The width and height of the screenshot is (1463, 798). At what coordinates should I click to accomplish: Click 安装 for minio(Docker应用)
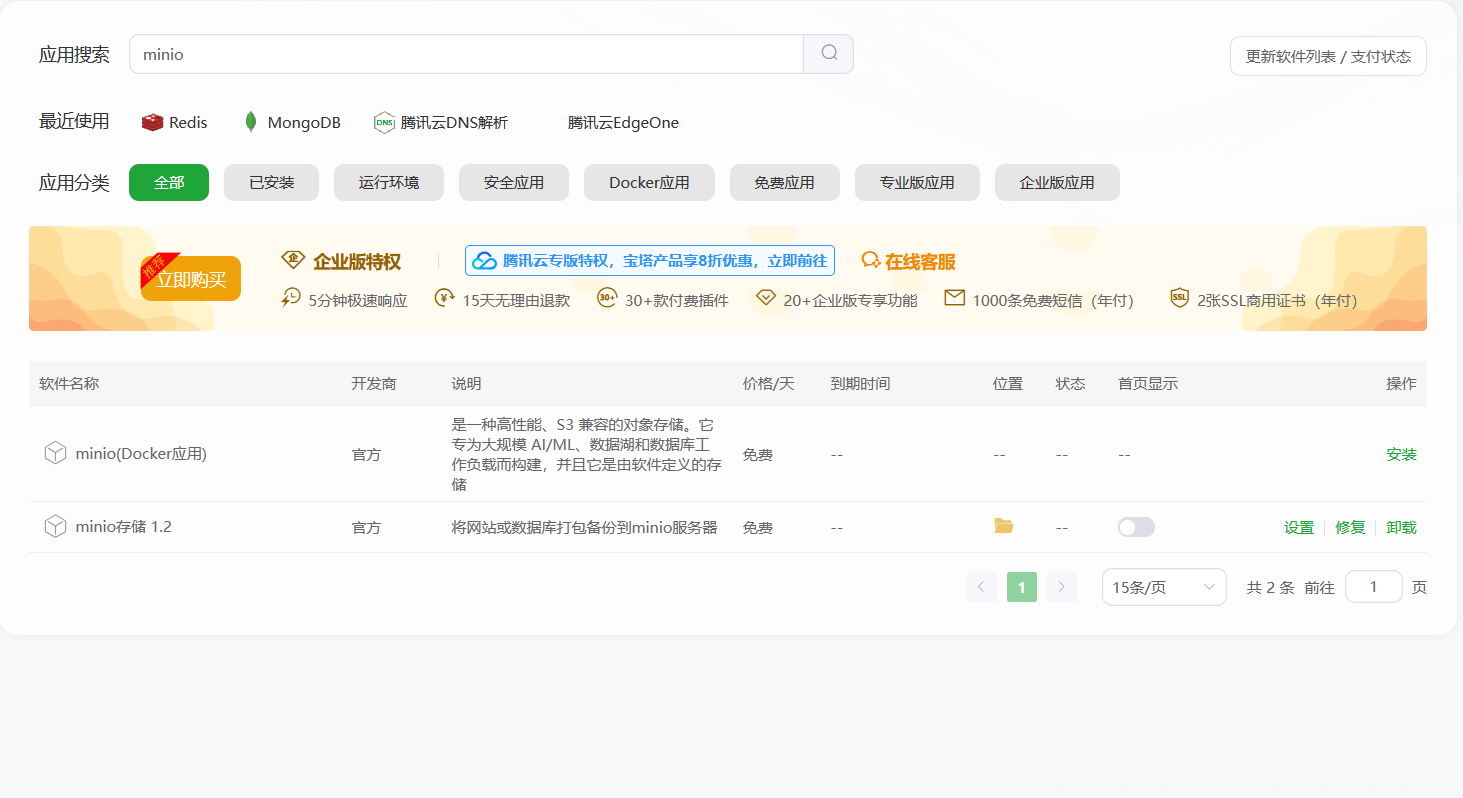pyautogui.click(x=1401, y=454)
